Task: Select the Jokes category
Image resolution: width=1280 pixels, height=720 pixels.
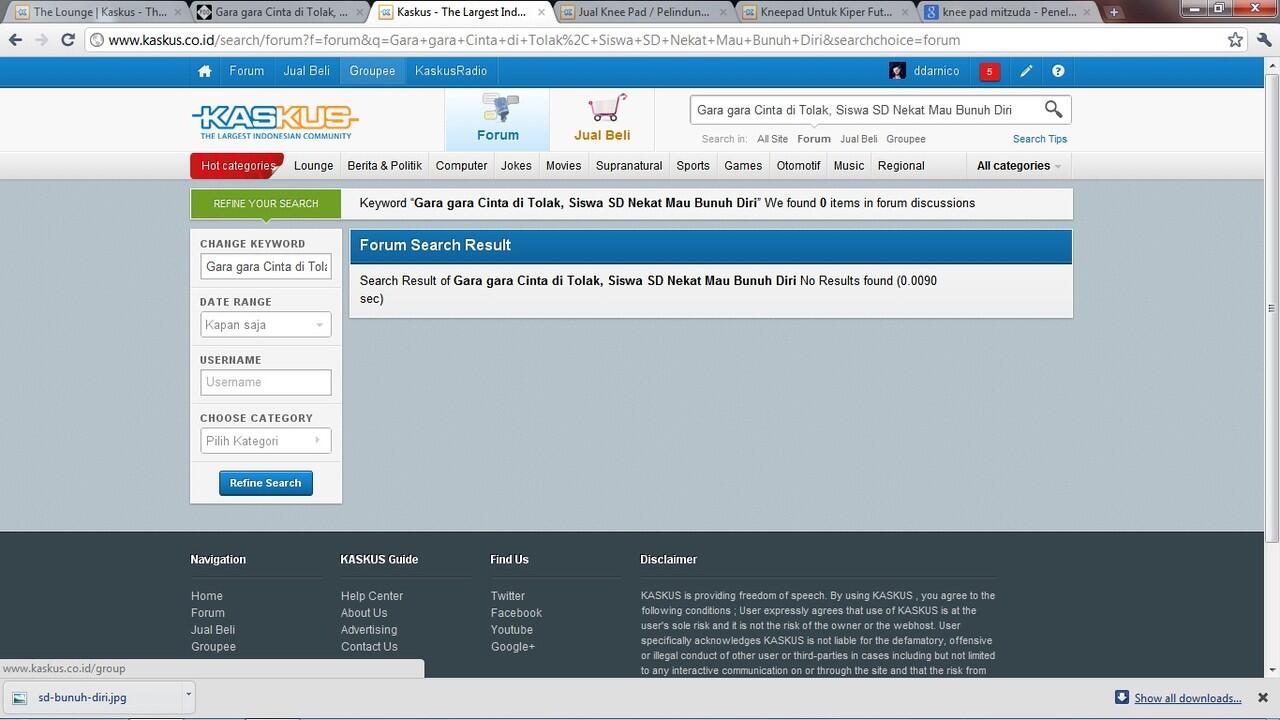Action: (516, 166)
